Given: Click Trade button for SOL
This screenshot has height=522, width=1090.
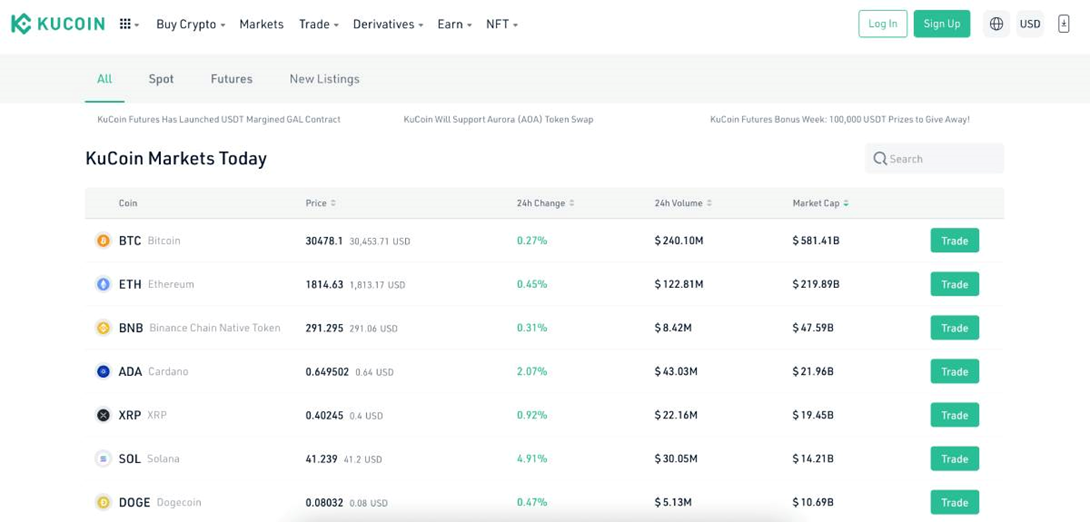Looking at the screenshot, I should (x=954, y=459).
